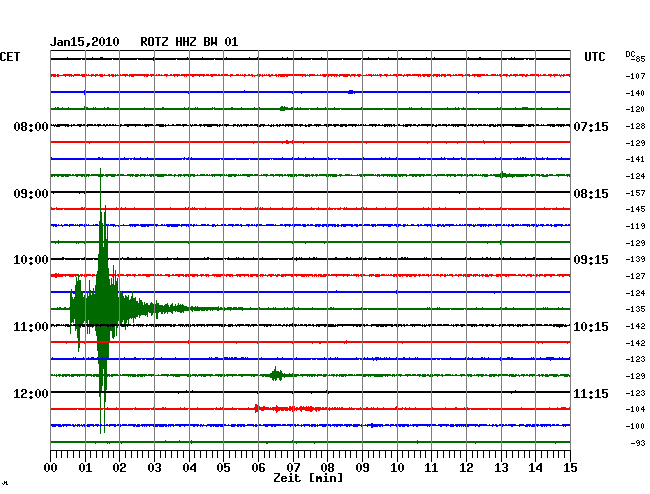Click the DC value -120

pyautogui.click(x=635, y=109)
